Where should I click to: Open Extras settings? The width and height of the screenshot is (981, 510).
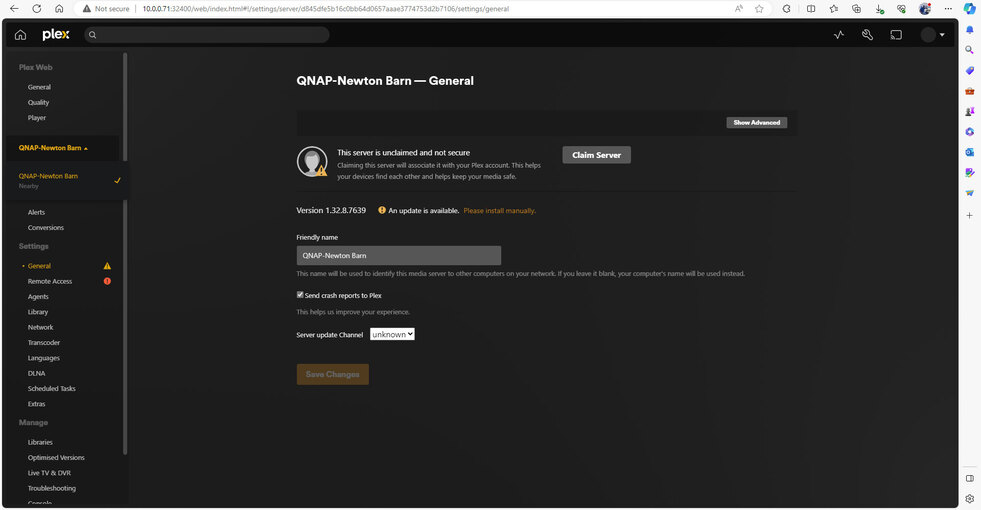(36, 404)
